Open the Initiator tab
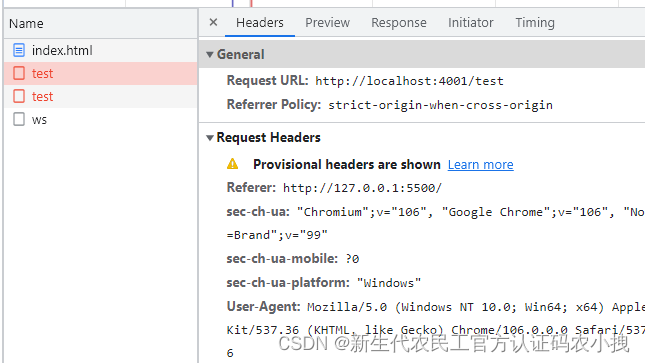This screenshot has width=645, height=363. pos(471,23)
